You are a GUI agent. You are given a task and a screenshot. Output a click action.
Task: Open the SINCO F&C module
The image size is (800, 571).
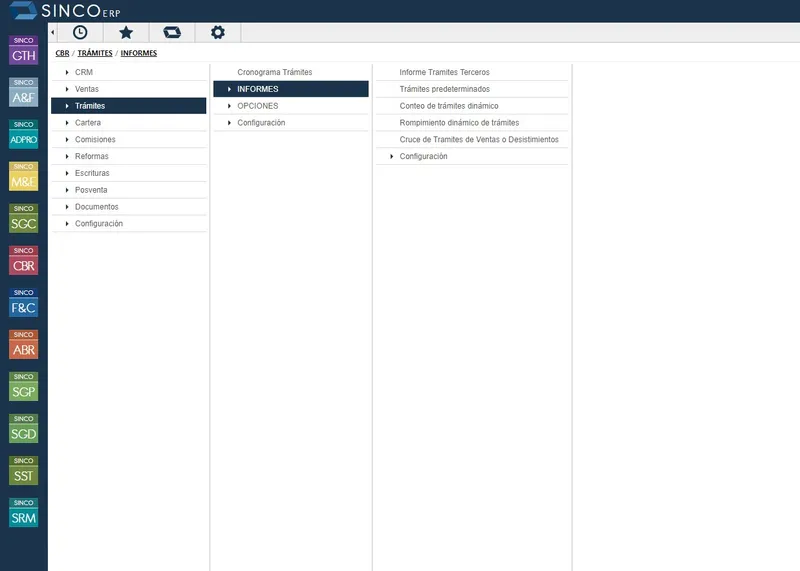click(23, 303)
